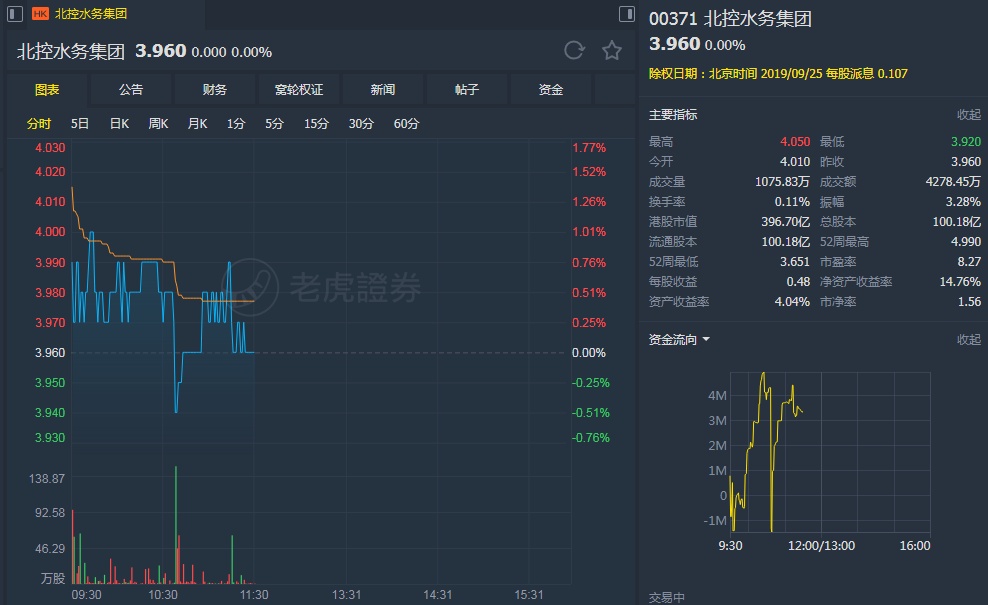Select the 5日 chart period

click(x=79, y=124)
